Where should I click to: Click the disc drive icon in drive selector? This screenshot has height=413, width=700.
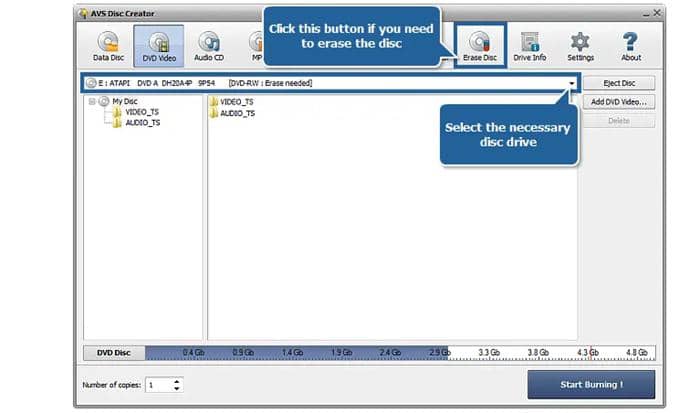click(x=91, y=83)
